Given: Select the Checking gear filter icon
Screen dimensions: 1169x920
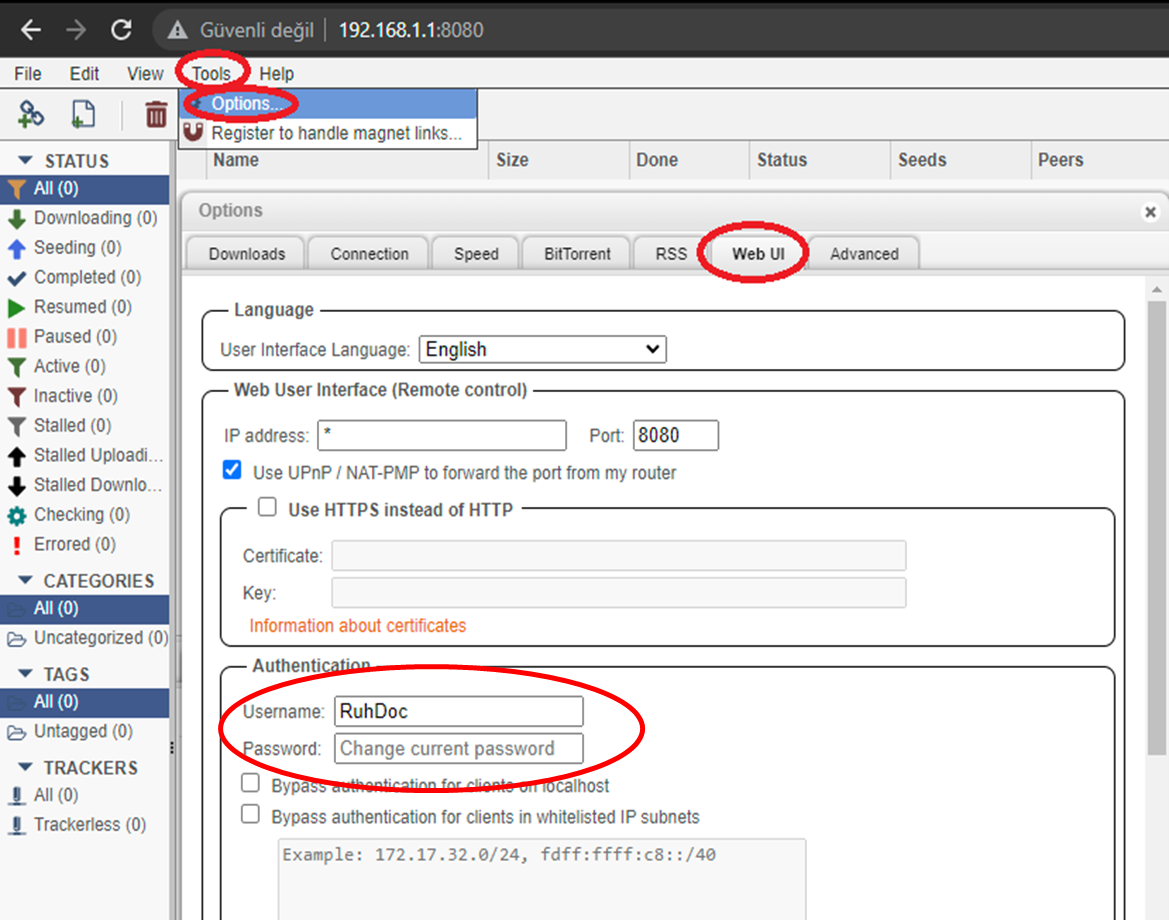Looking at the screenshot, I should point(16,515).
